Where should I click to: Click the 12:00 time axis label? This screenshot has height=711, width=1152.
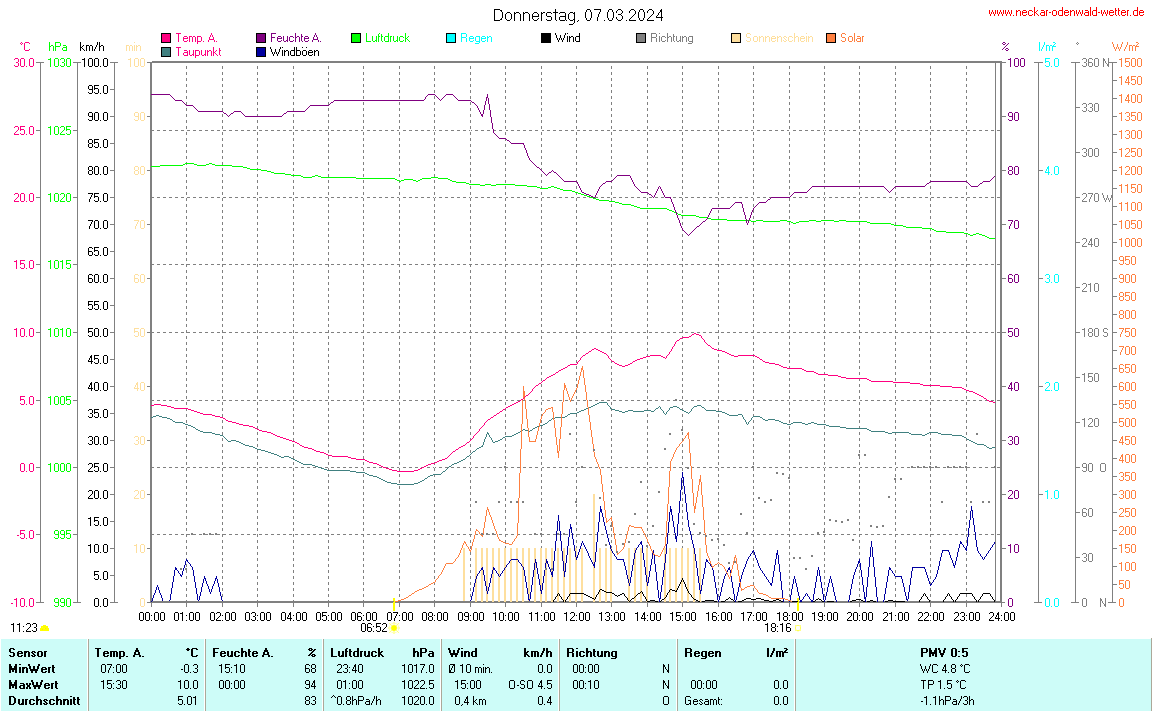576,617
